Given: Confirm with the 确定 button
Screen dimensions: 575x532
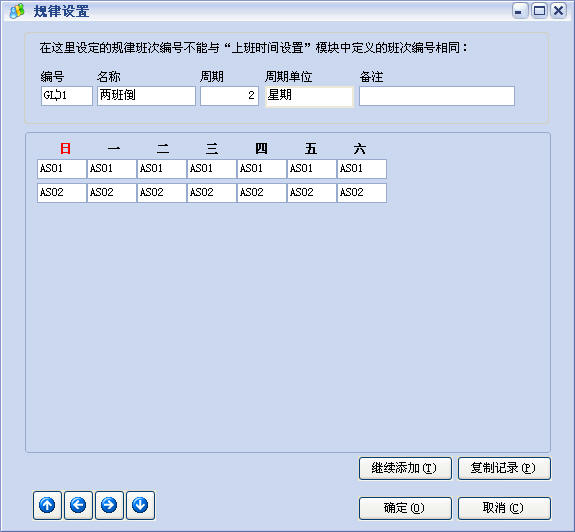Looking at the screenshot, I should tap(405, 508).
